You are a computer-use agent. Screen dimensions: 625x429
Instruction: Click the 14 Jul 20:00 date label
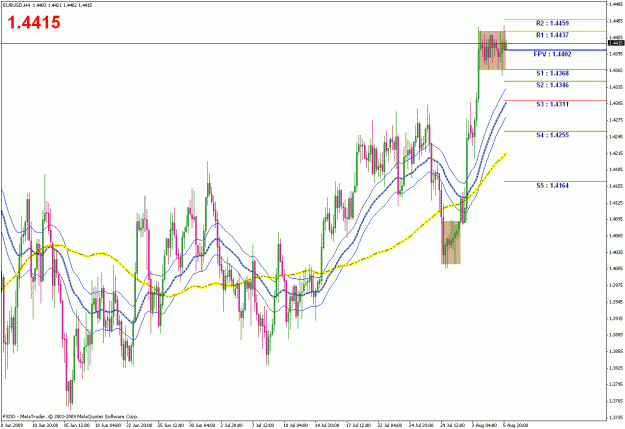[327, 425]
